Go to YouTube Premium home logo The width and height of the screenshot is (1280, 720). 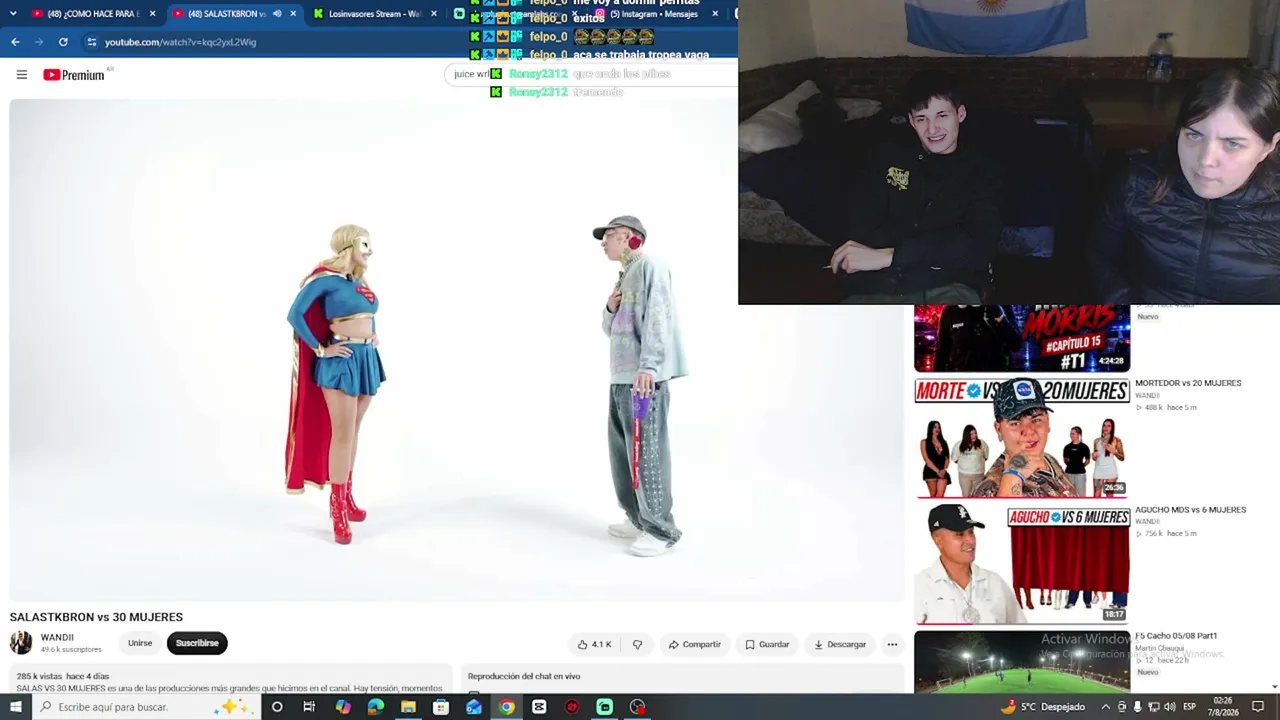(74, 75)
